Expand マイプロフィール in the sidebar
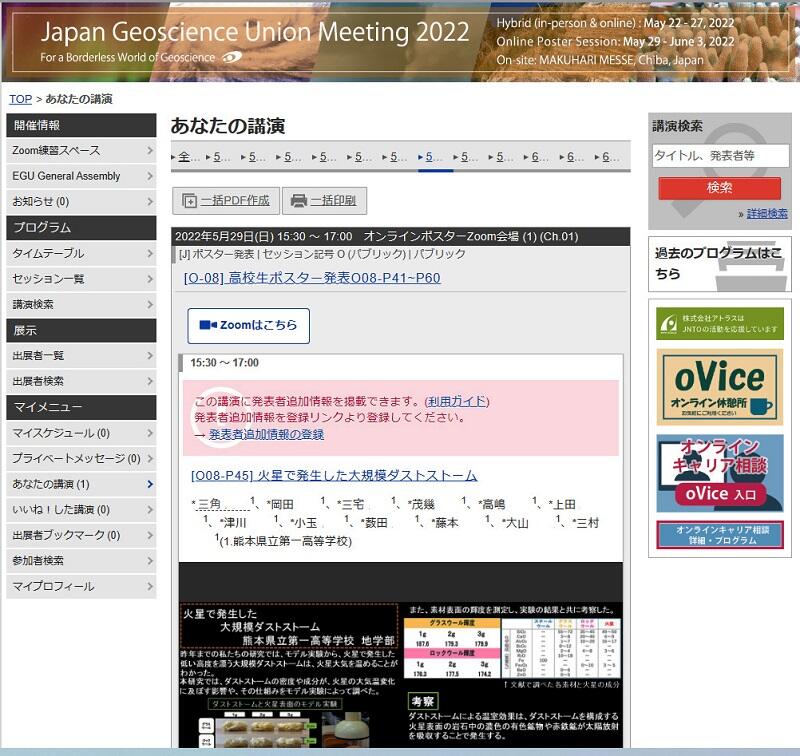The height and width of the screenshot is (756, 800). coord(81,586)
